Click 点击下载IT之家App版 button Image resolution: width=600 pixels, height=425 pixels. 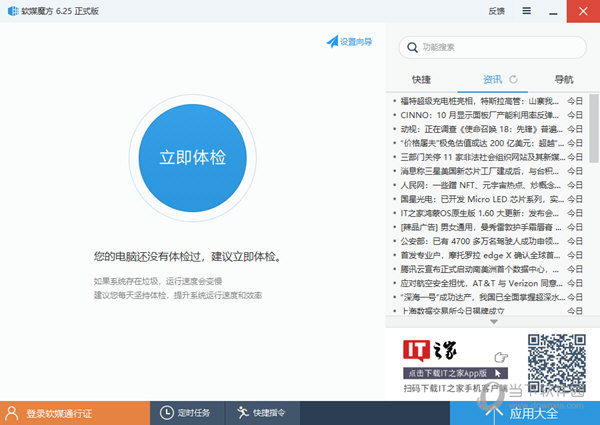[455, 373]
